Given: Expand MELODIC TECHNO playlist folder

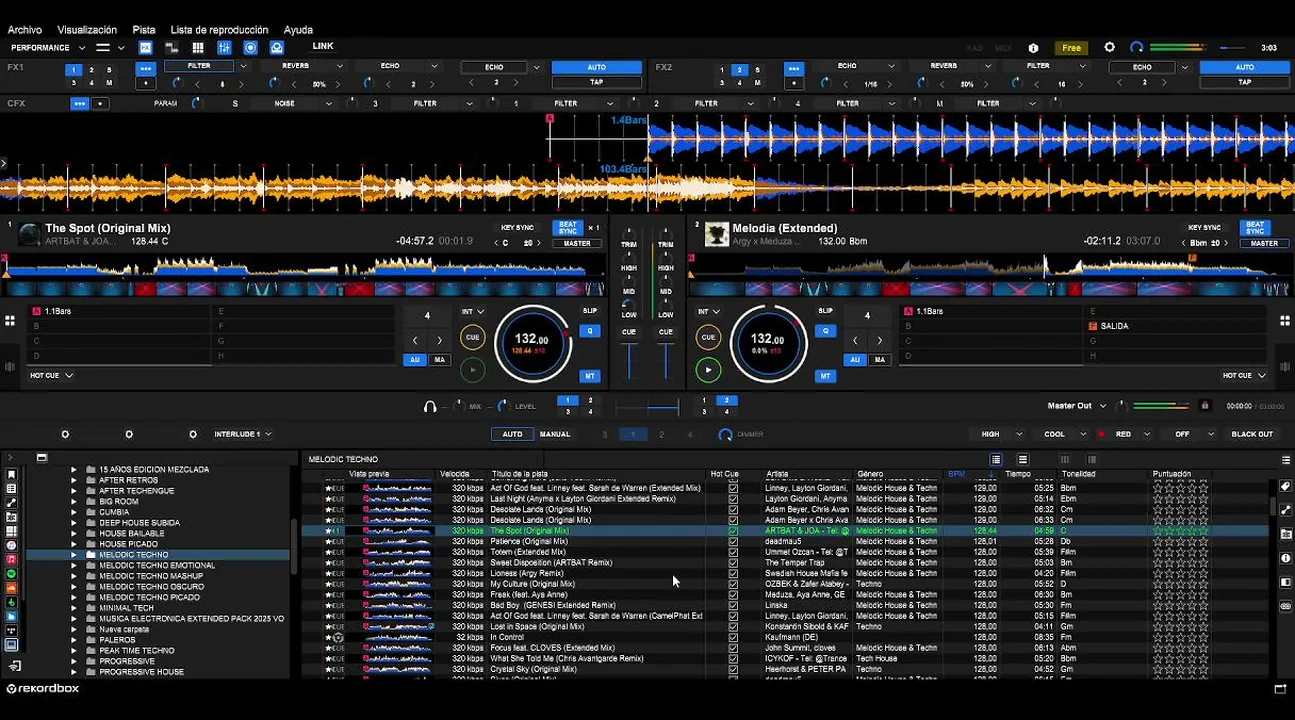Looking at the screenshot, I should click(73, 554).
